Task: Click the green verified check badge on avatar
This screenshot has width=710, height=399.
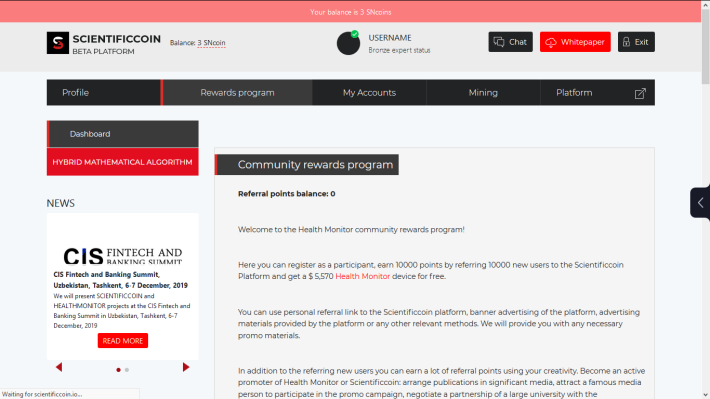Action: click(x=355, y=34)
